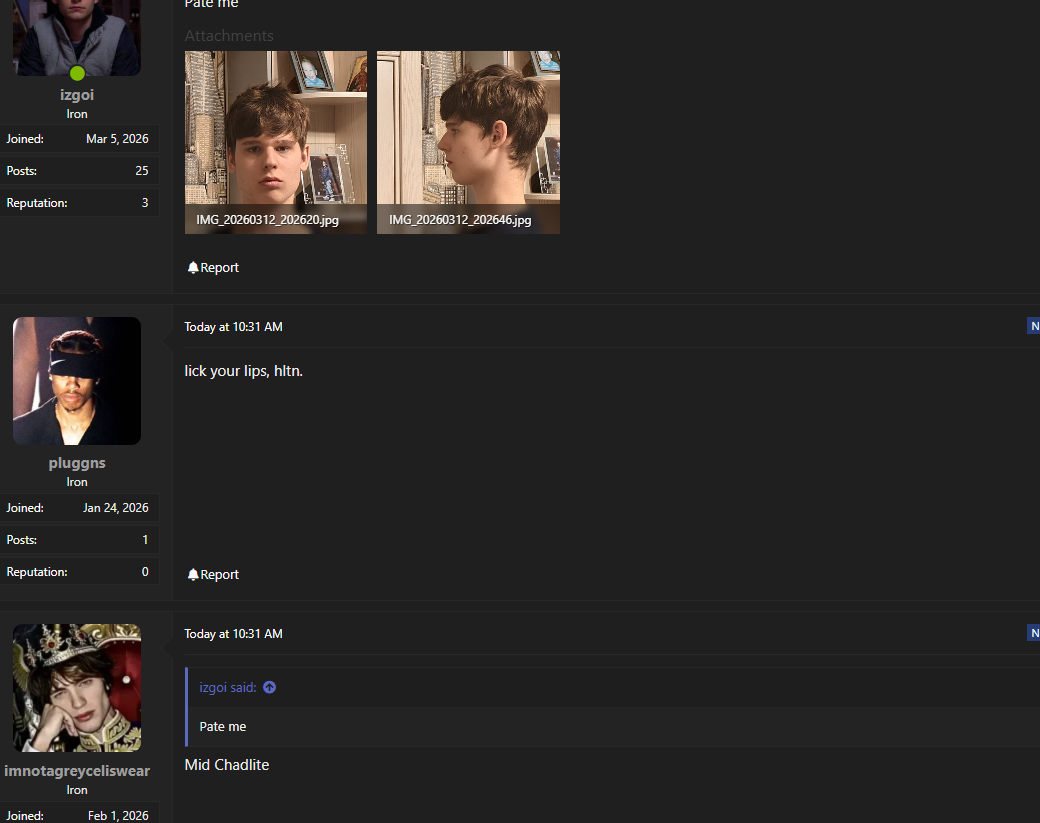Image resolution: width=1040 pixels, height=823 pixels.
Task: Click the timestamp on imnotagreyceliswear's post
Action: coord(233,634)
